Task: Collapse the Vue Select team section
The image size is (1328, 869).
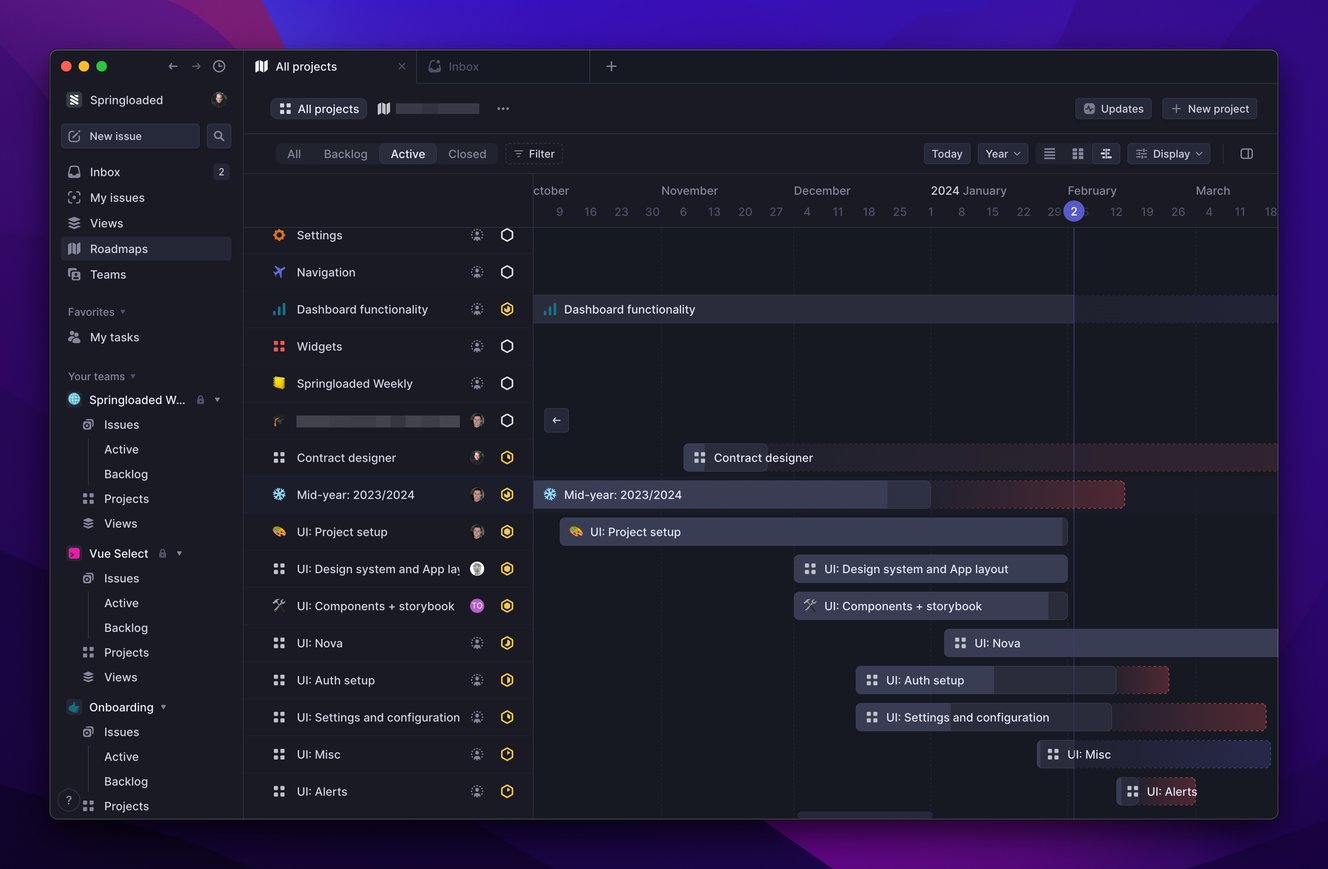Action: pyautogui.click(x=179, y=553)
